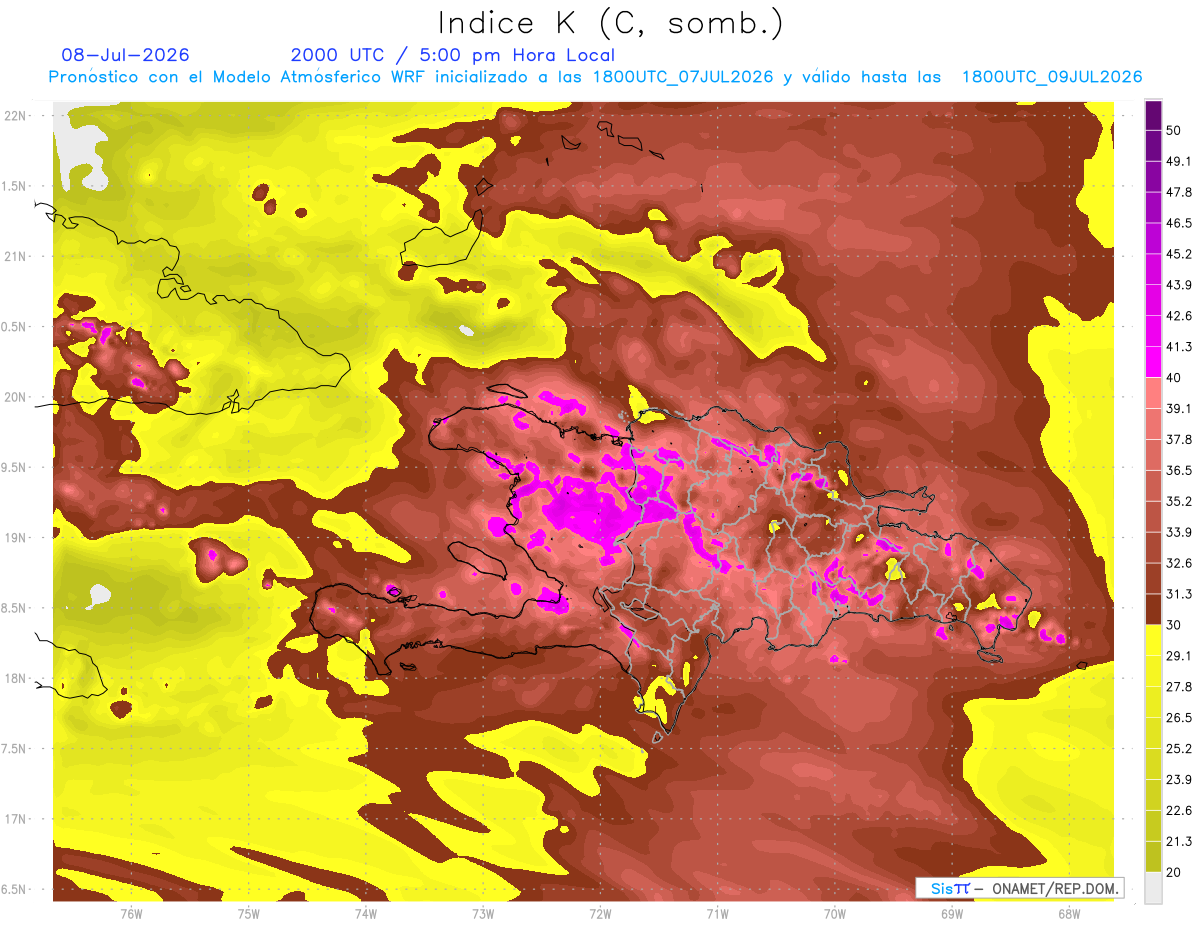Viewport: 1200px width, 927px height.
Task: Click the colorbar value '42.6'
Action: (1179, 316)
